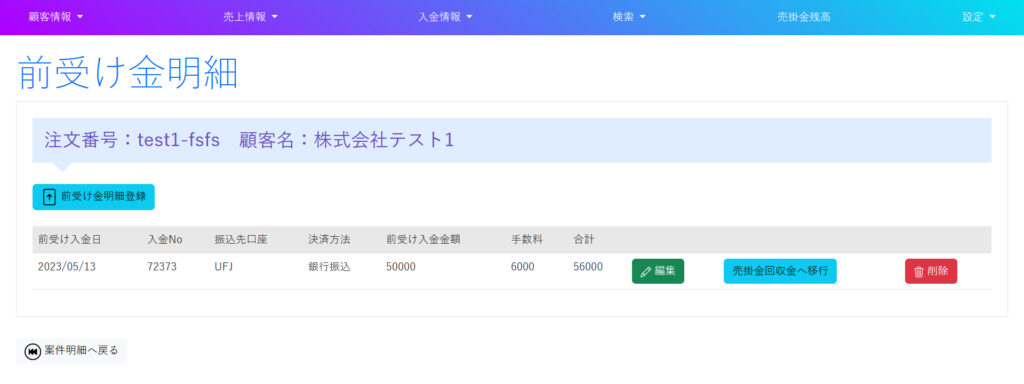Expand the 設定 menu
The image size is (1024, 384).
point(979,18)
